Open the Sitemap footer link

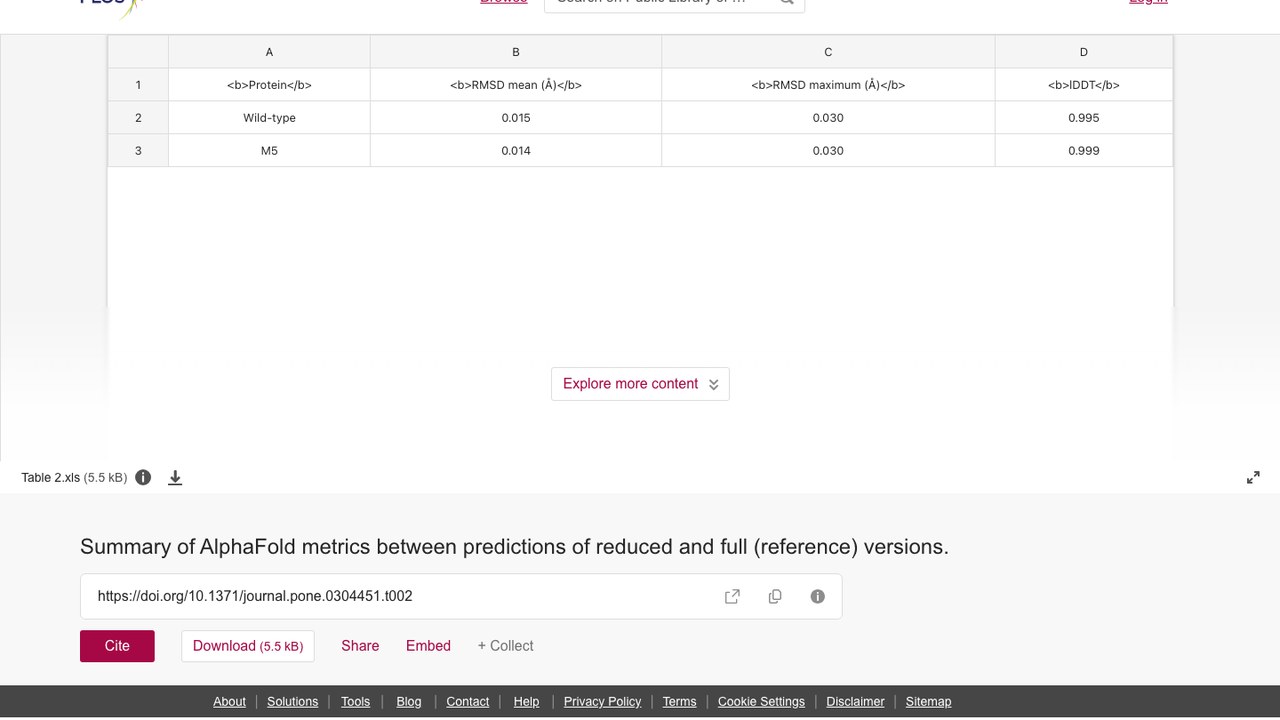[x=928, y=702]
